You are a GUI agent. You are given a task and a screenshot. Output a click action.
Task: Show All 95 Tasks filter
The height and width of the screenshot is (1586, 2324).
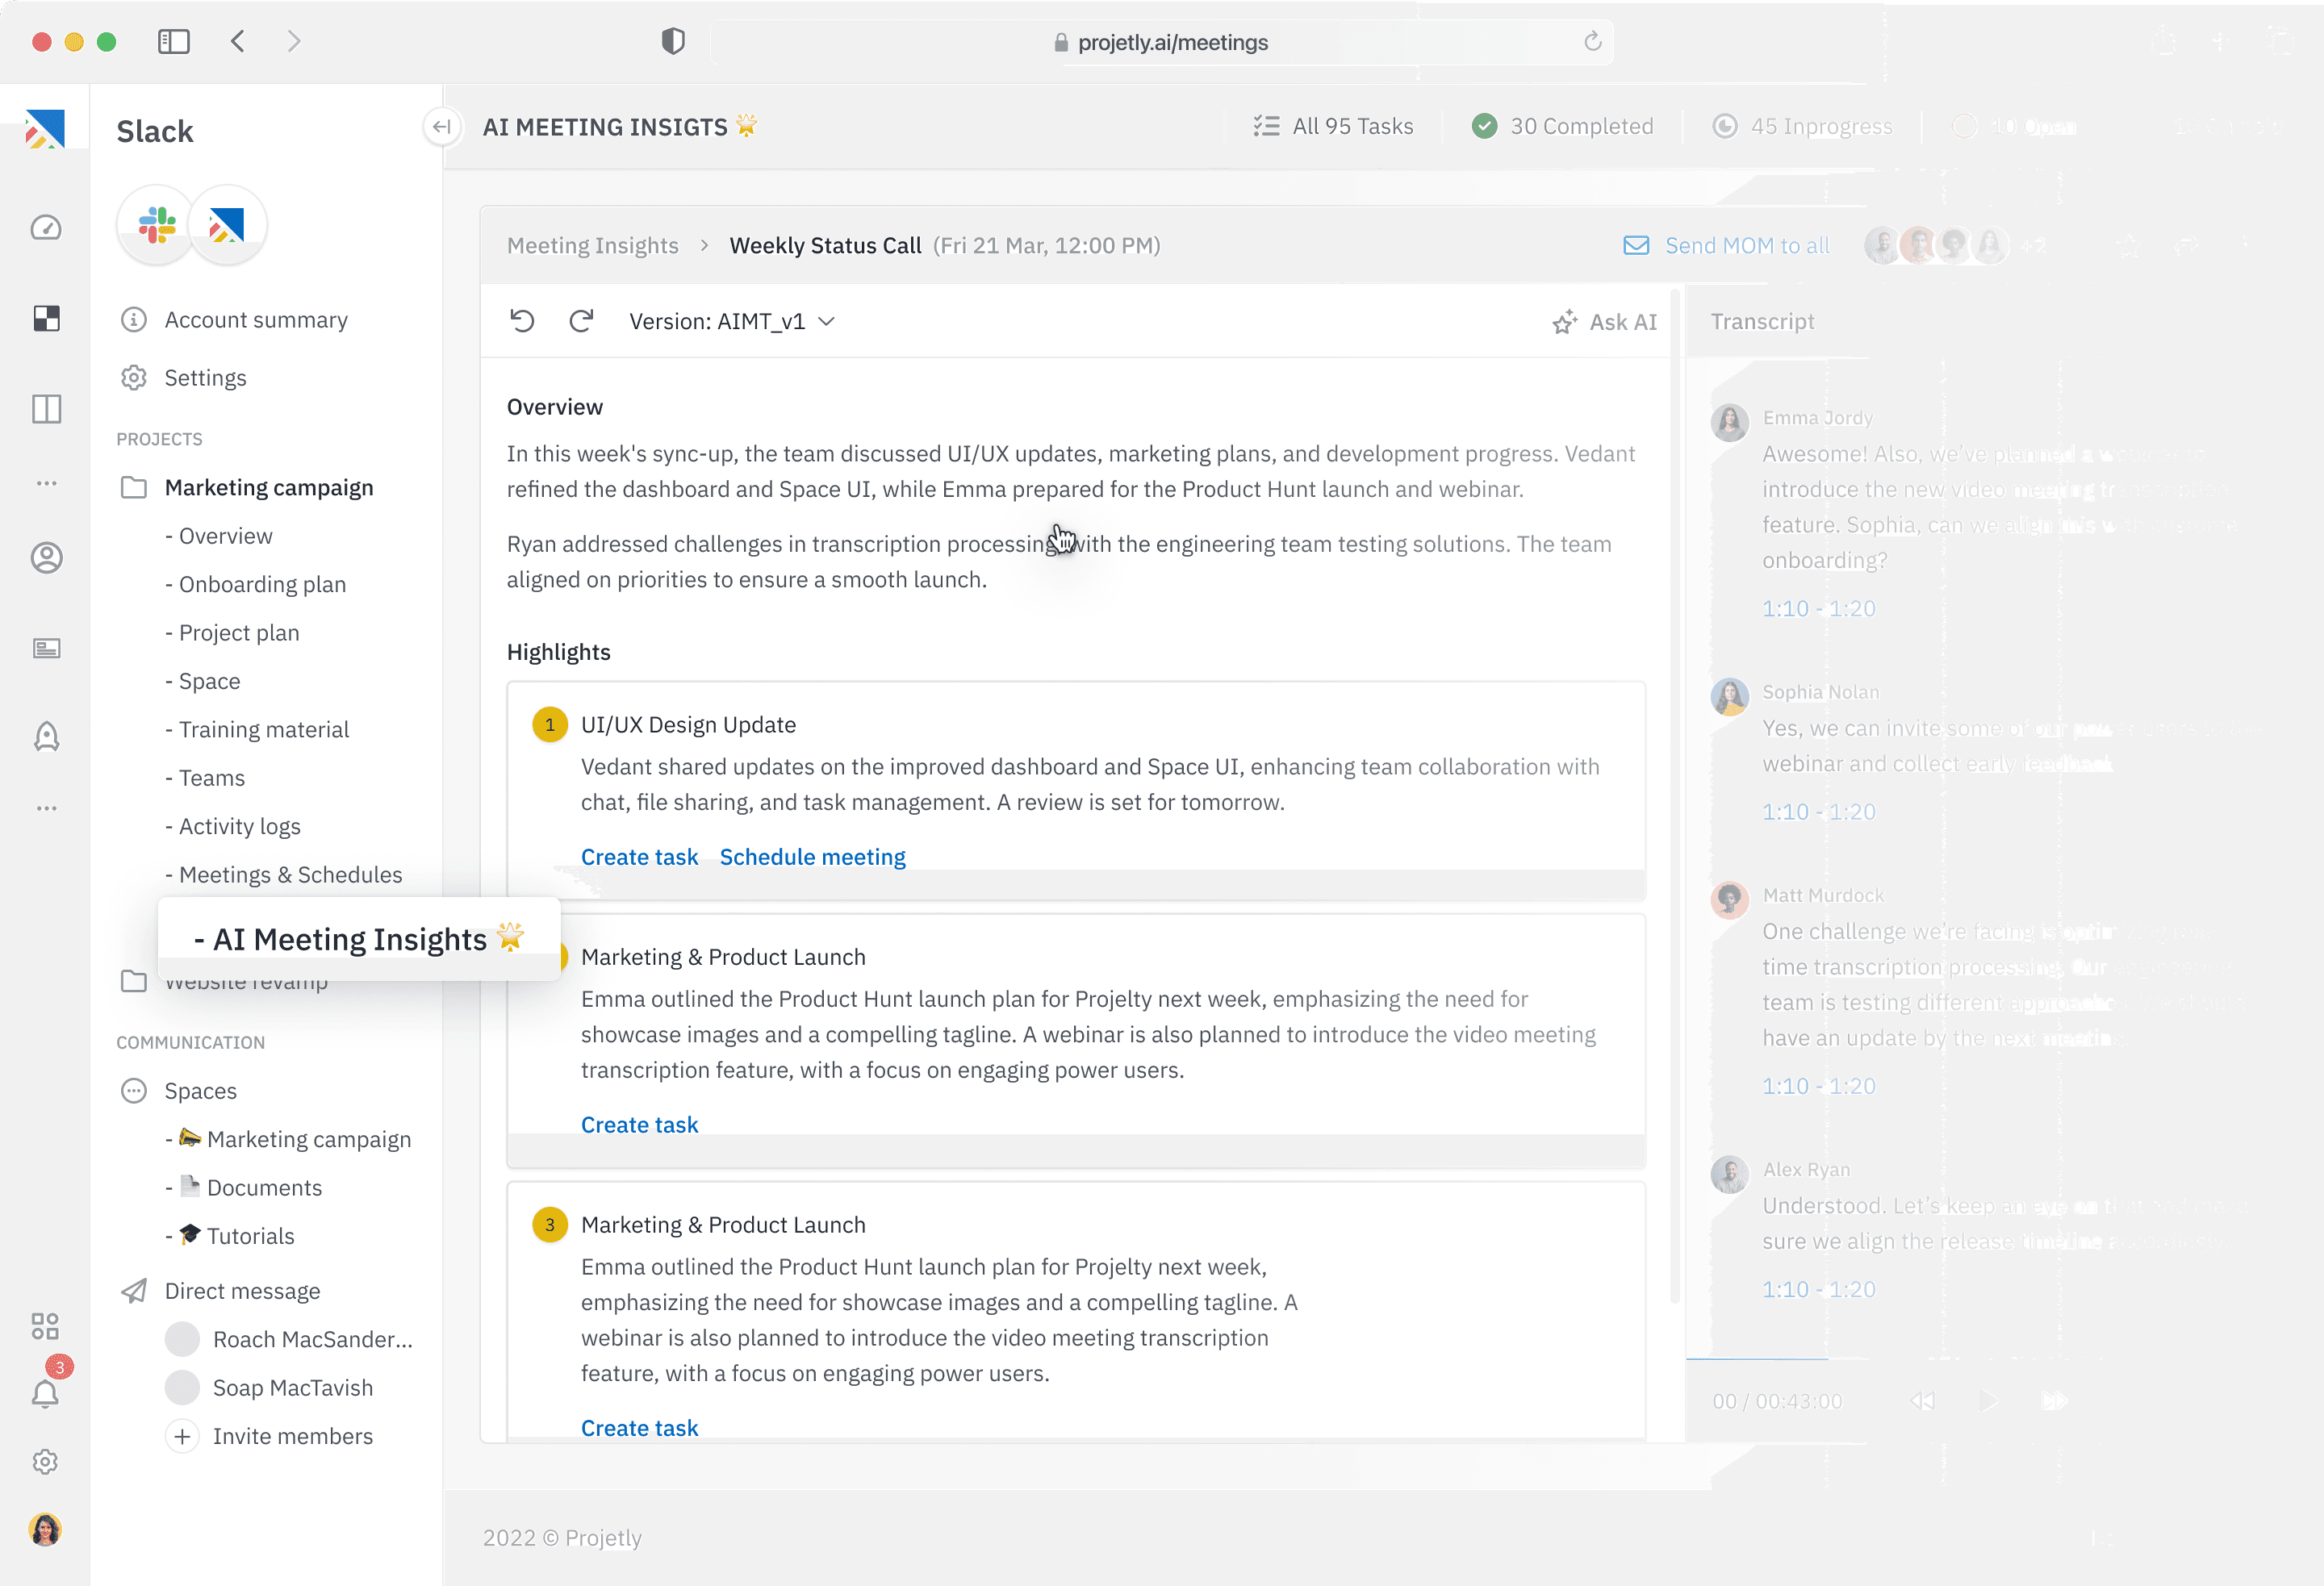(1333, 126)
